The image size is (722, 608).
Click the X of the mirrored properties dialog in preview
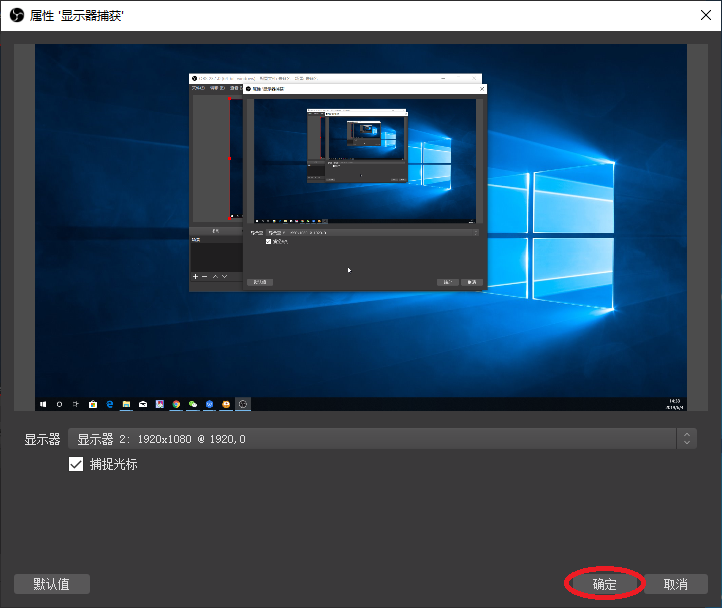482,88
